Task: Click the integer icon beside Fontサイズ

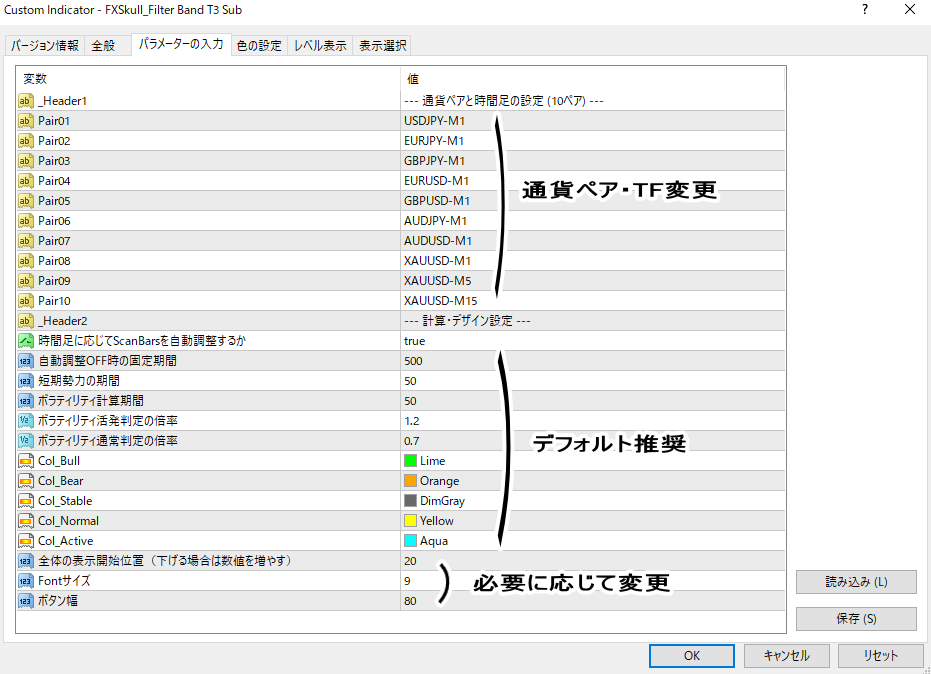Action: pos(26,581)
